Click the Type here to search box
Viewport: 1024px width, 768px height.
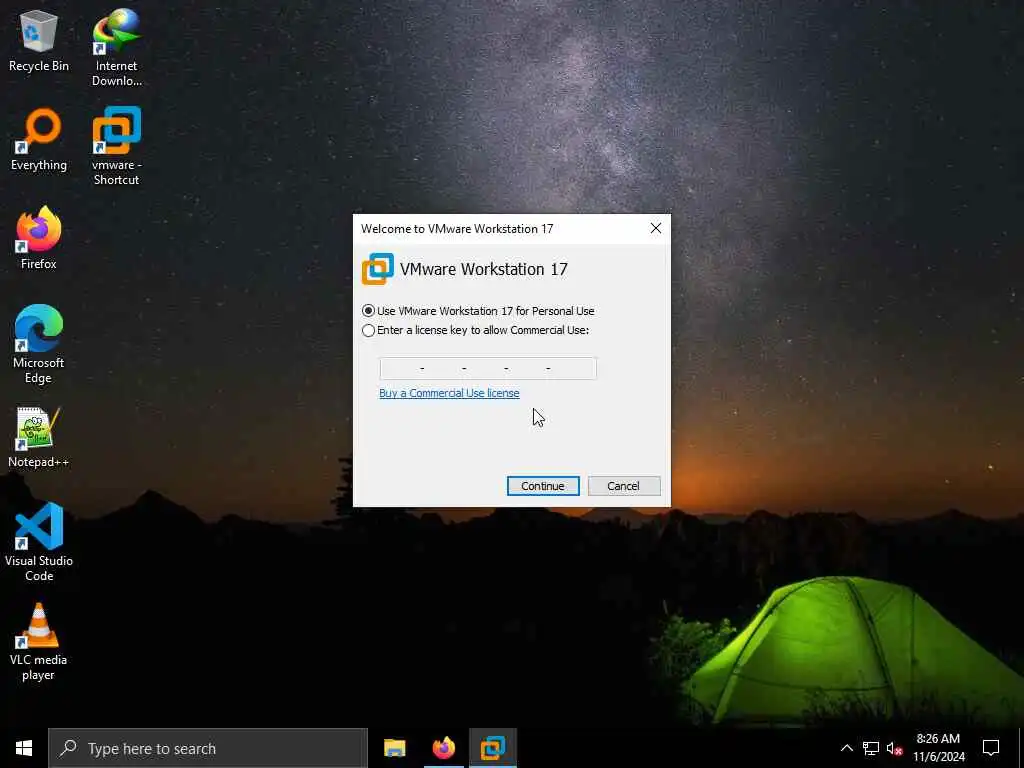(x=208, y=748)
